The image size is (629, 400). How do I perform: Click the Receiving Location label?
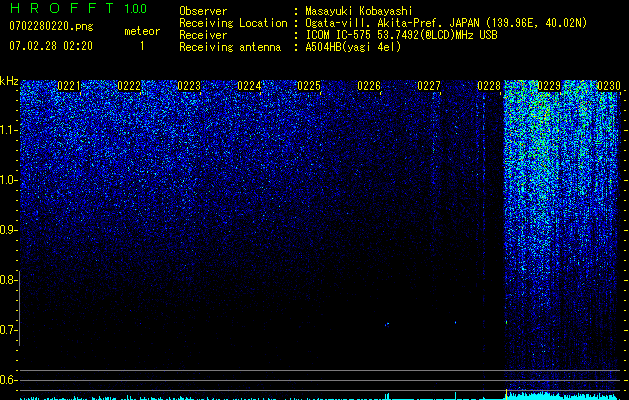point(233,23)
